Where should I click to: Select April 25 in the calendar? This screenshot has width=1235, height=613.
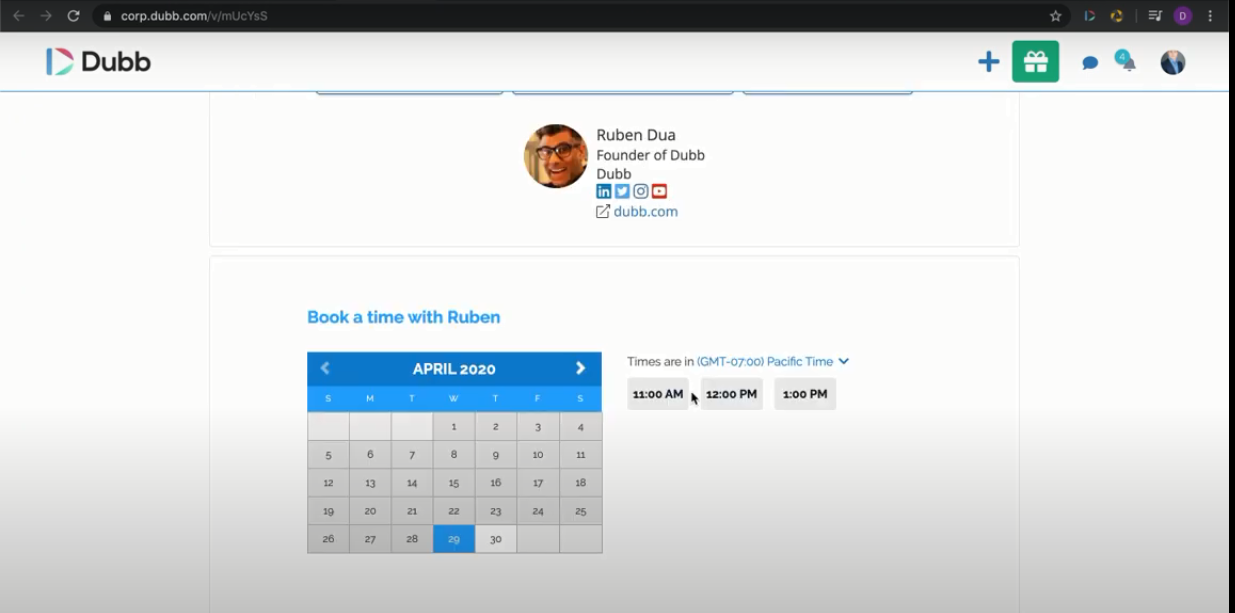point(580,511)
